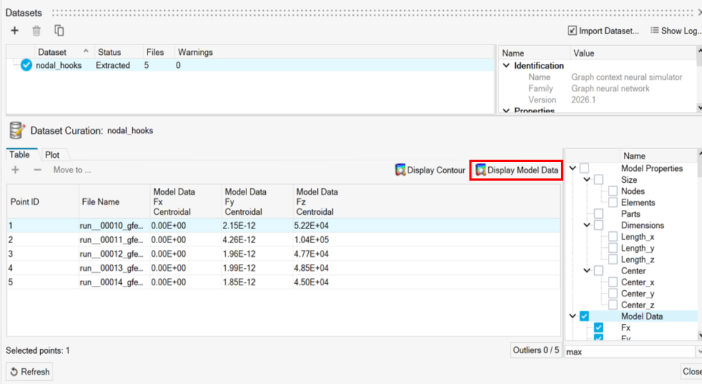Screen dimensions: 702x384
Task: Enable the Center_y checkbox
Action: click(x=613, y=294)
